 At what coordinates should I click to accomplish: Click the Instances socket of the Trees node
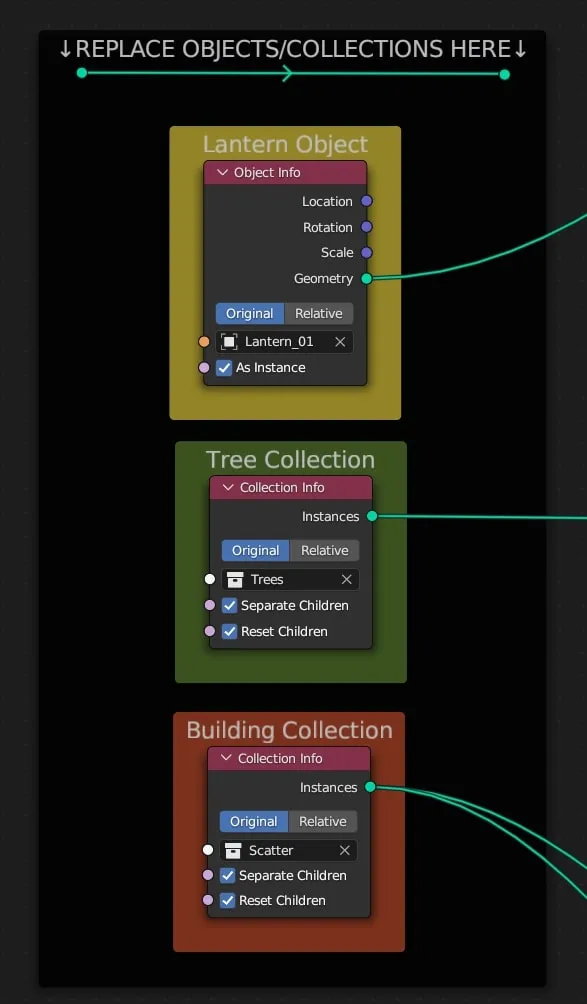pos(373,516)
